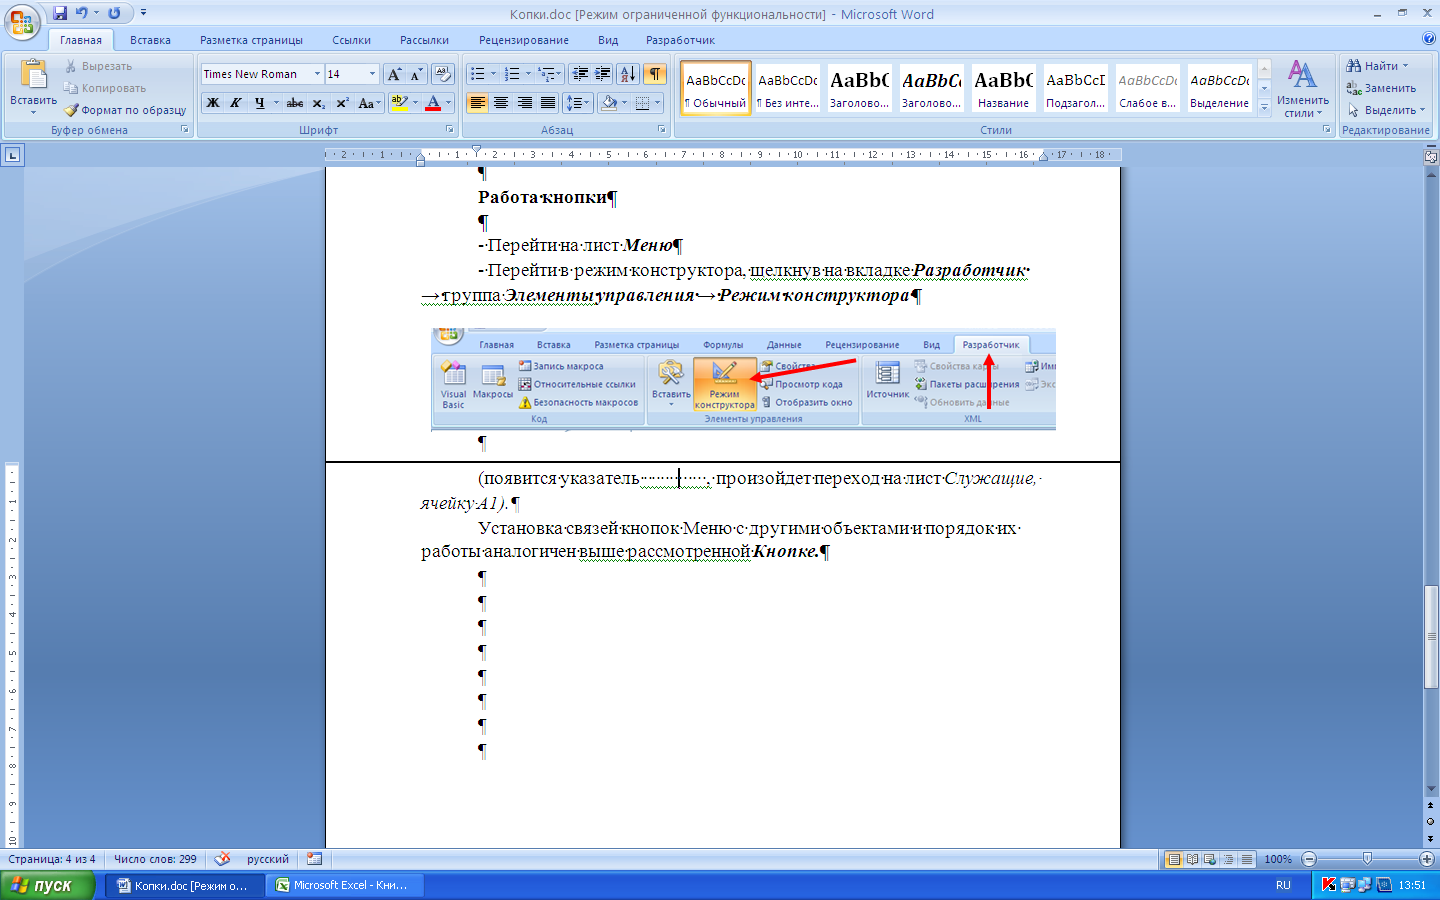Toggle superscript formatting
The image size is (1440, 900).
coord(342,103)
